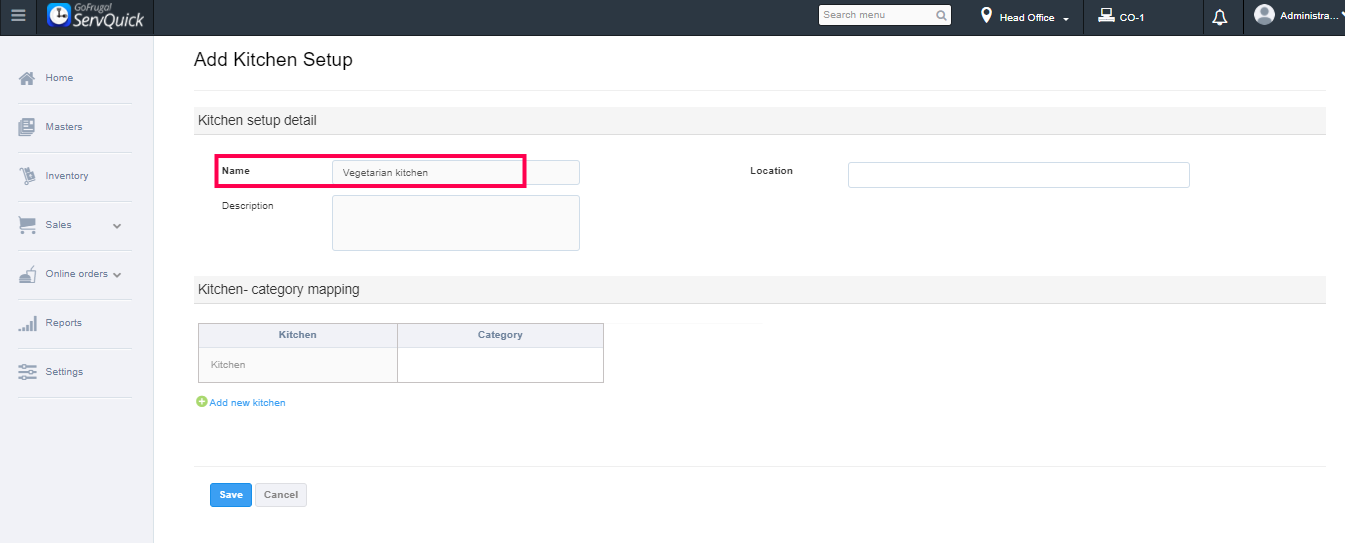The image size is (1345, 543).
Task: Expand the Sales submenu chevron
Action: [x=117, y=226]
